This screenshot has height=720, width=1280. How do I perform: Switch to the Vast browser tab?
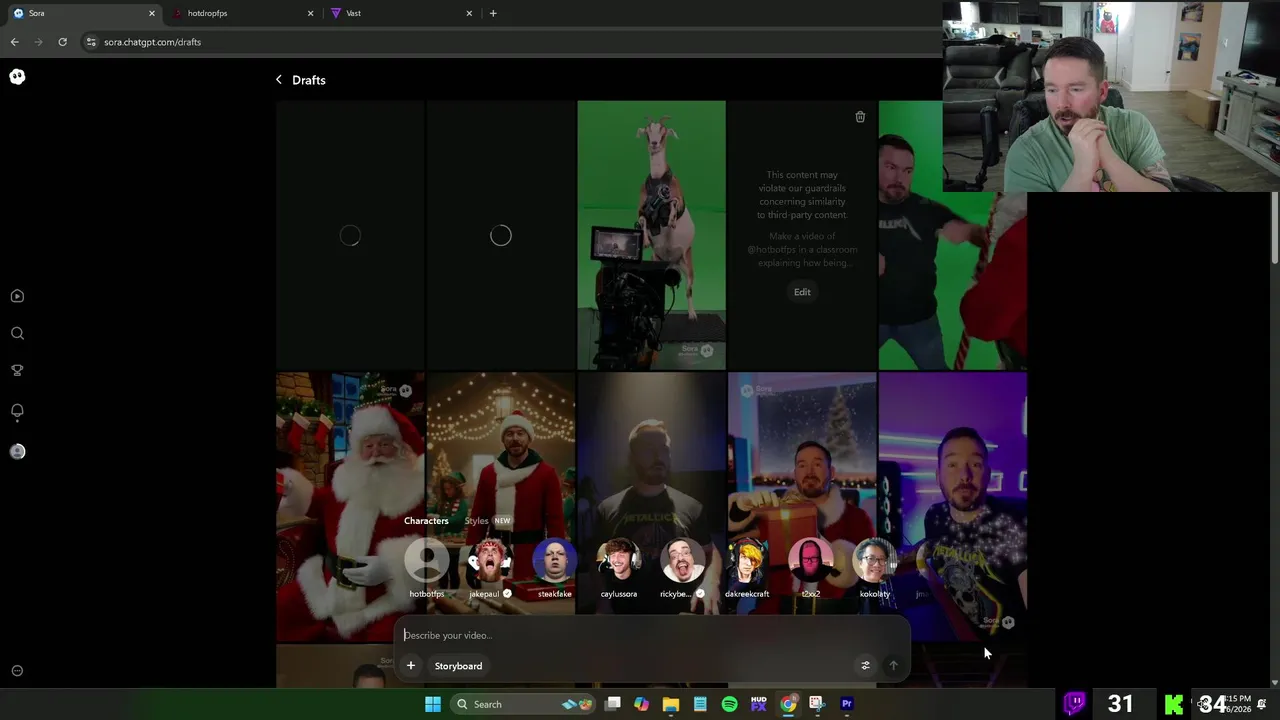tap(399, 13)
